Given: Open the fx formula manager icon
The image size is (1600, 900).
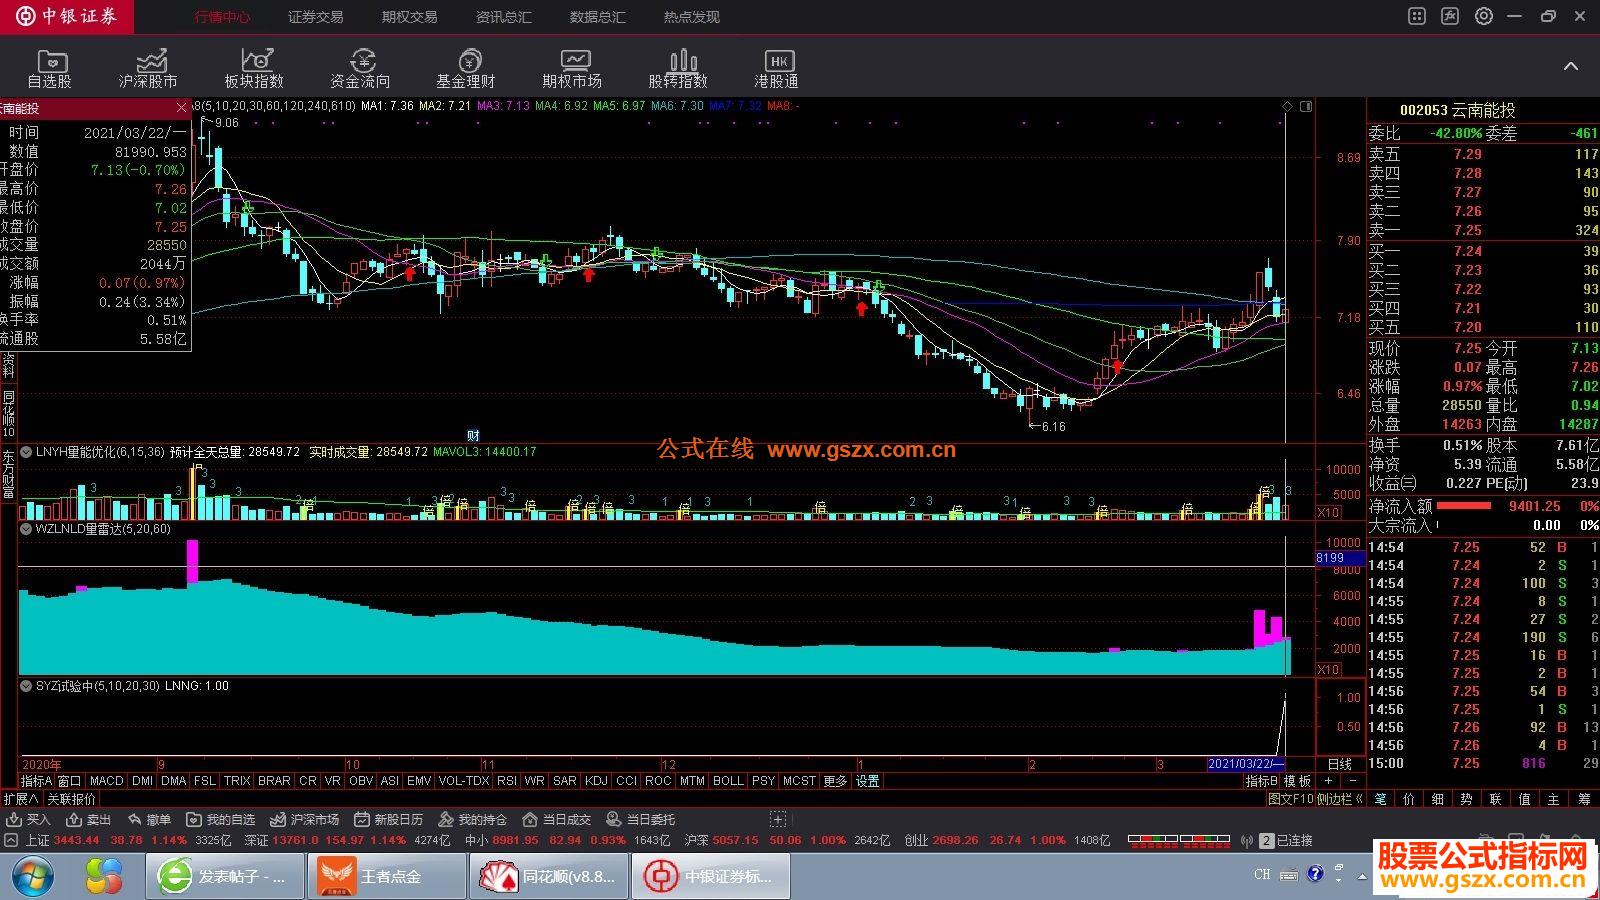Looking at the screenshot, I should 1450,16.
